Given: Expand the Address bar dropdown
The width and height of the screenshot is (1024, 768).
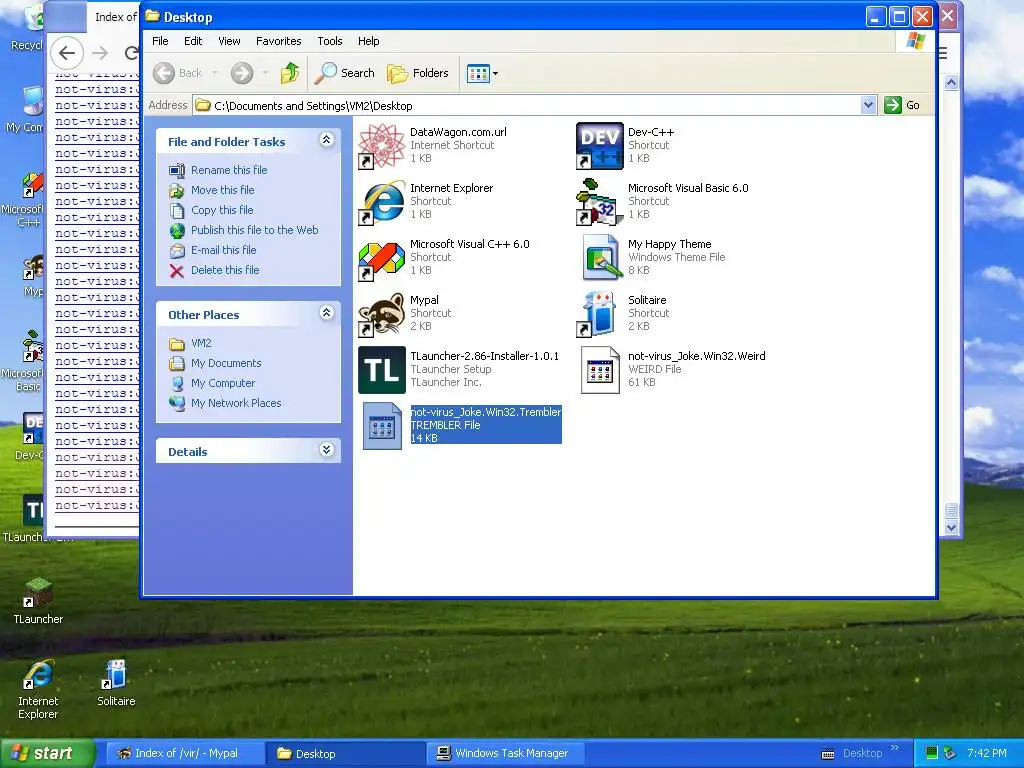Looking at the screenshot, I should tap(868, 105).
